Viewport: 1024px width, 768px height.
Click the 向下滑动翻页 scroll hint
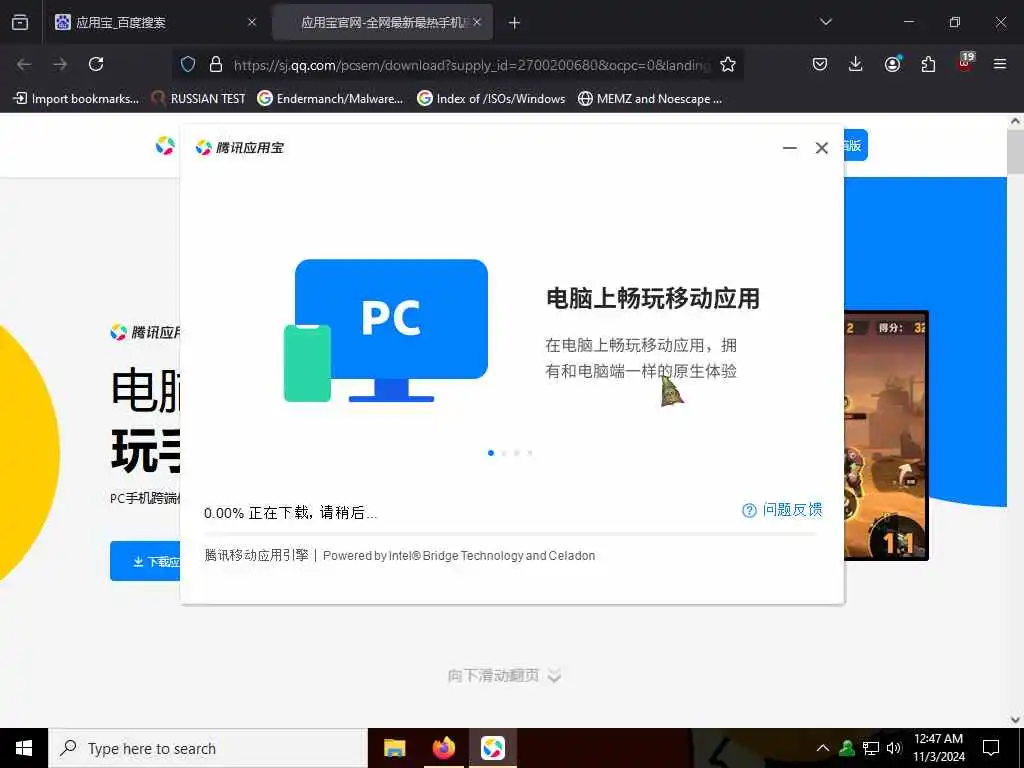coord(504,675)
